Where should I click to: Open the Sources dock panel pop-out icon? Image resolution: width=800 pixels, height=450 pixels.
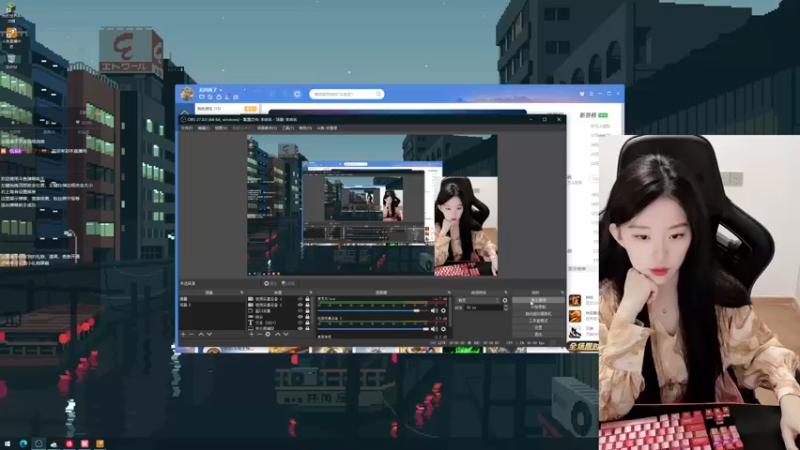[x=311, y=293]
